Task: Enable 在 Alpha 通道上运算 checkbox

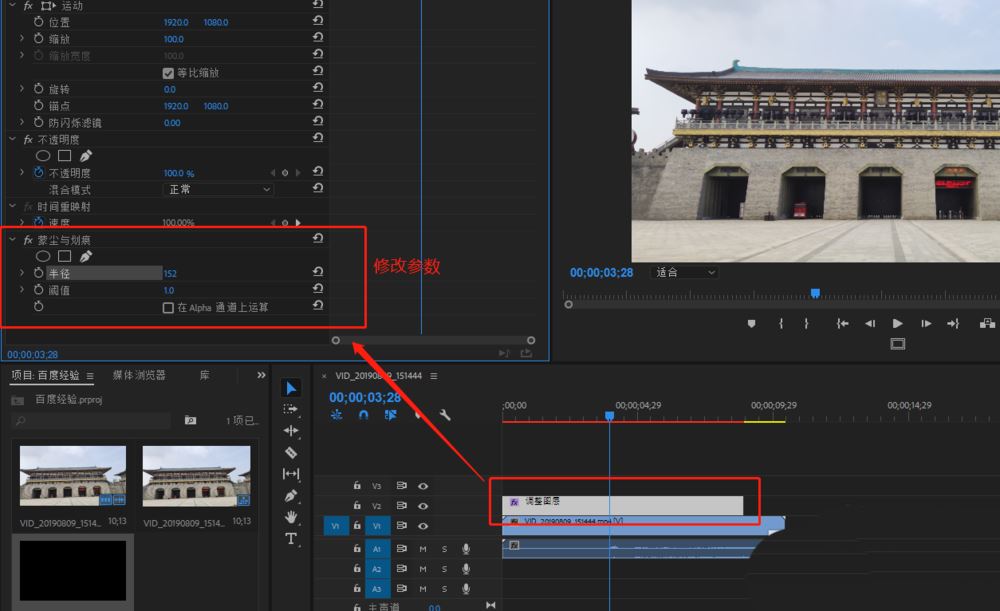Action: tap(168, 308)
